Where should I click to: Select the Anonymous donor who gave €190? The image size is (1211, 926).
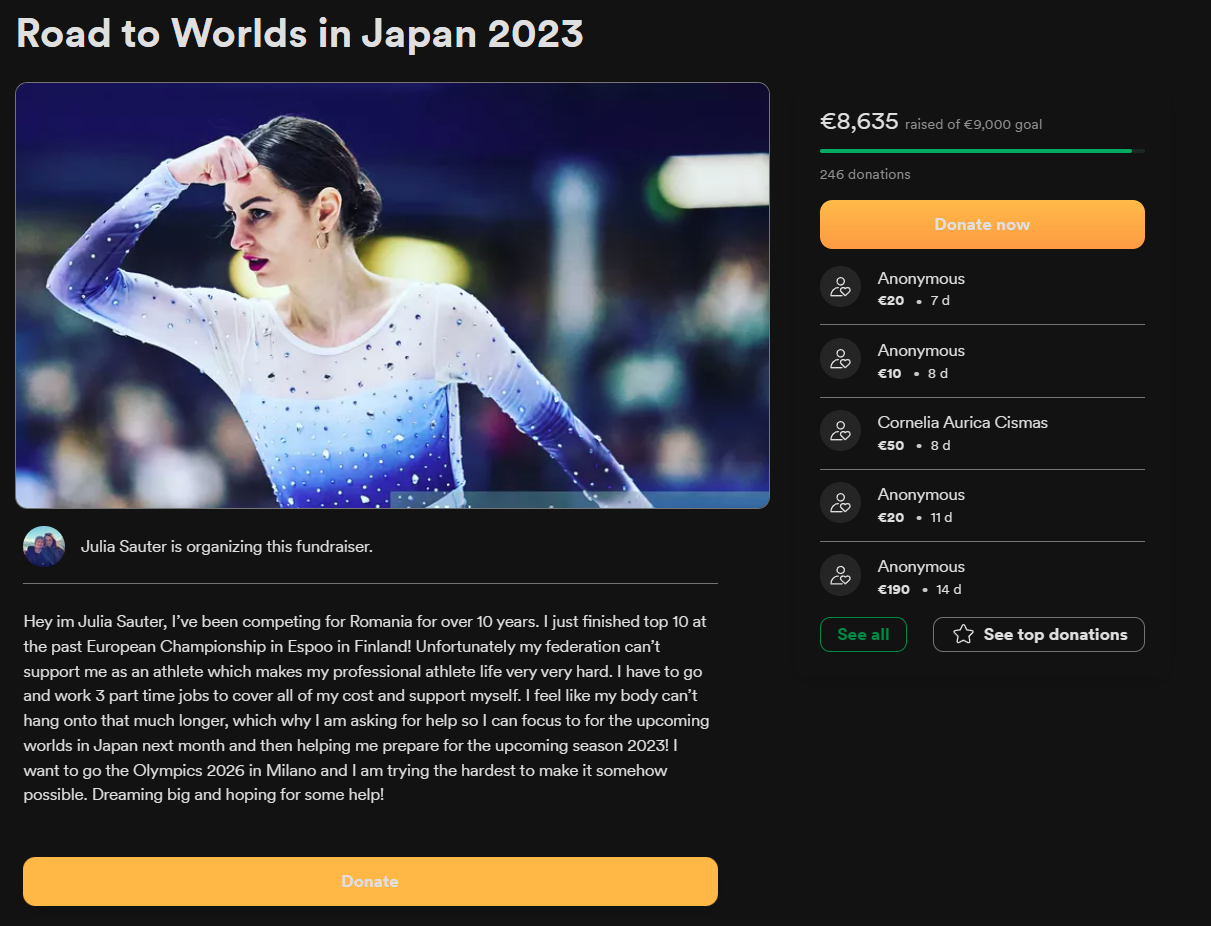(921, 567)
